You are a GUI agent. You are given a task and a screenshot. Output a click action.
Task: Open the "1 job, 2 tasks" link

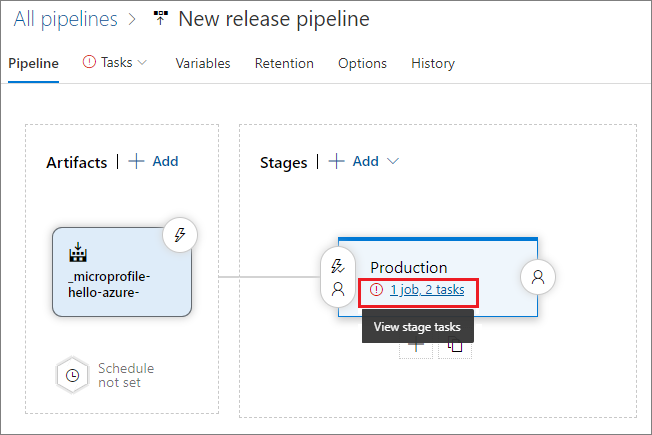tap(427, 290)
